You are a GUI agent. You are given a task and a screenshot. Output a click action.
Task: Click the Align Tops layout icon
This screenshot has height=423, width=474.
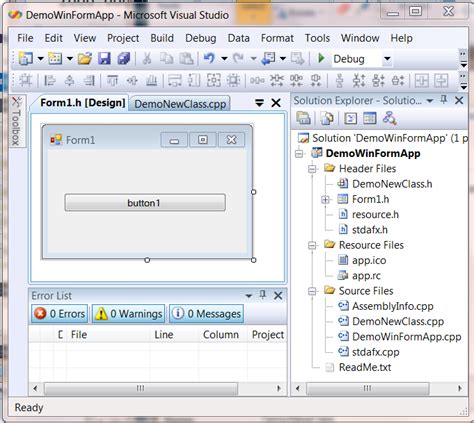click(x=113, y=80)
